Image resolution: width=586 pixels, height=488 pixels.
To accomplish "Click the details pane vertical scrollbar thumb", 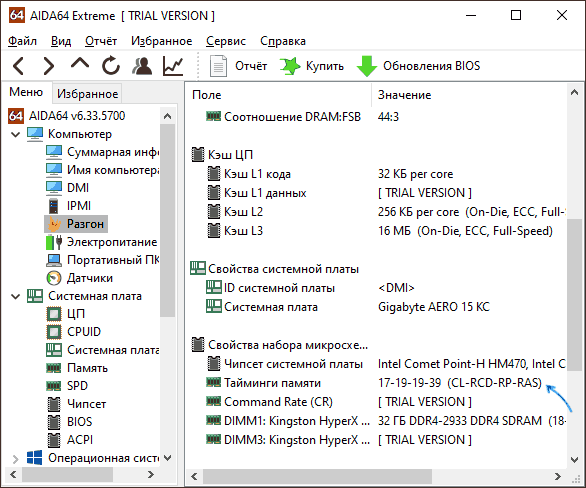I will click(x=574, y=294).
